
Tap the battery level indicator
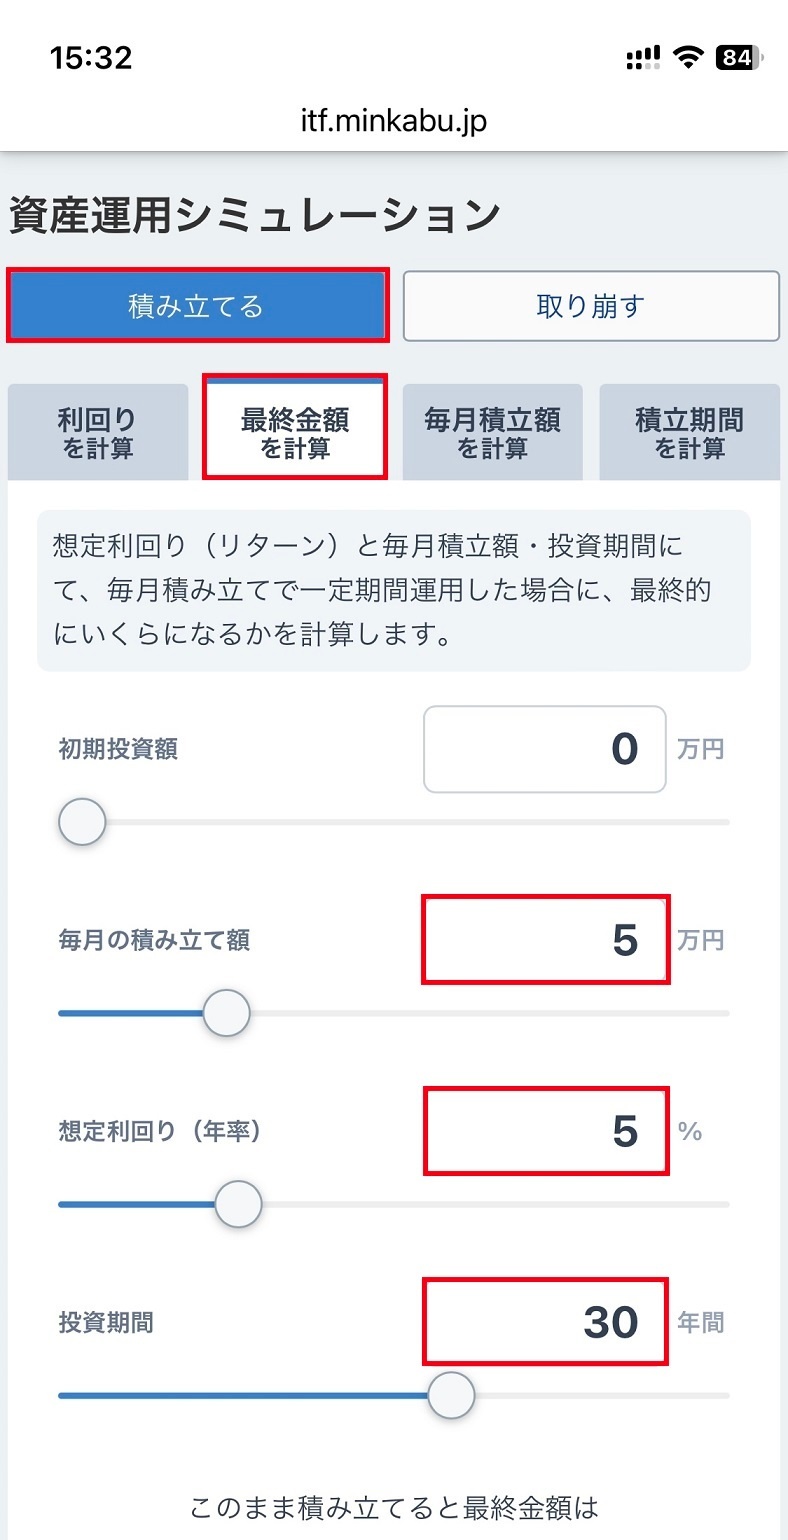coord(740,58)
